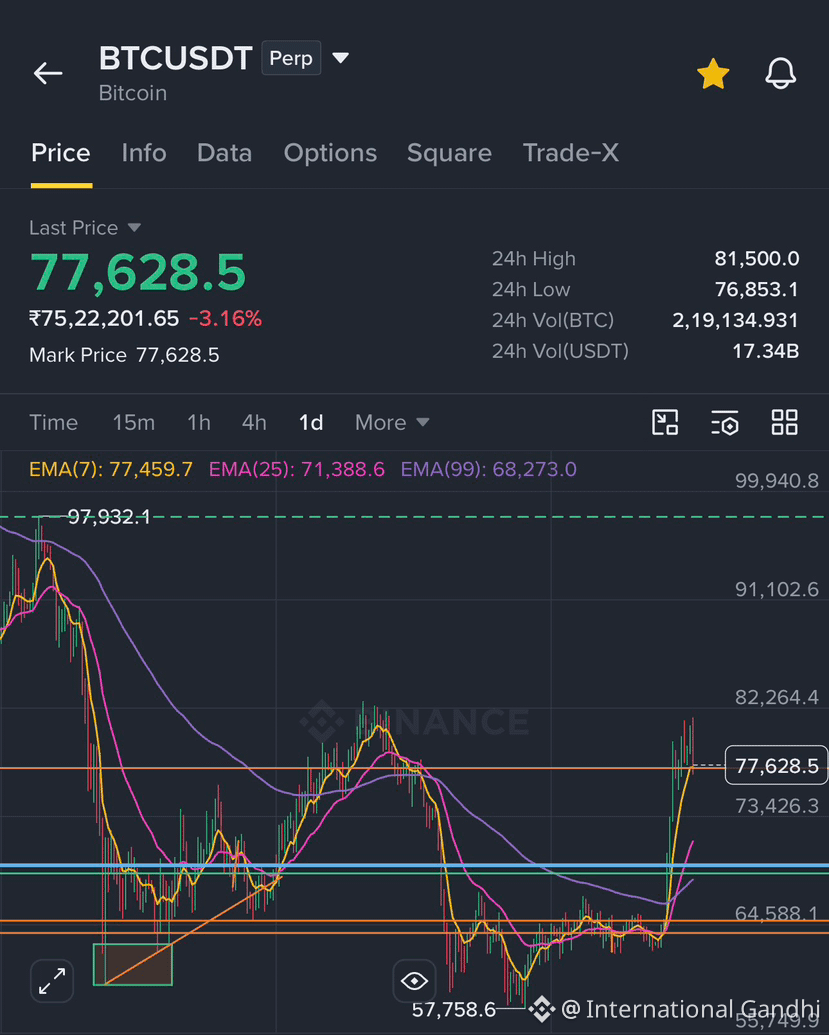This screenshot has width=829, height=1035.
Task: Click the 24h Low value 76,853.1
Action: click(x=757, y=289)
